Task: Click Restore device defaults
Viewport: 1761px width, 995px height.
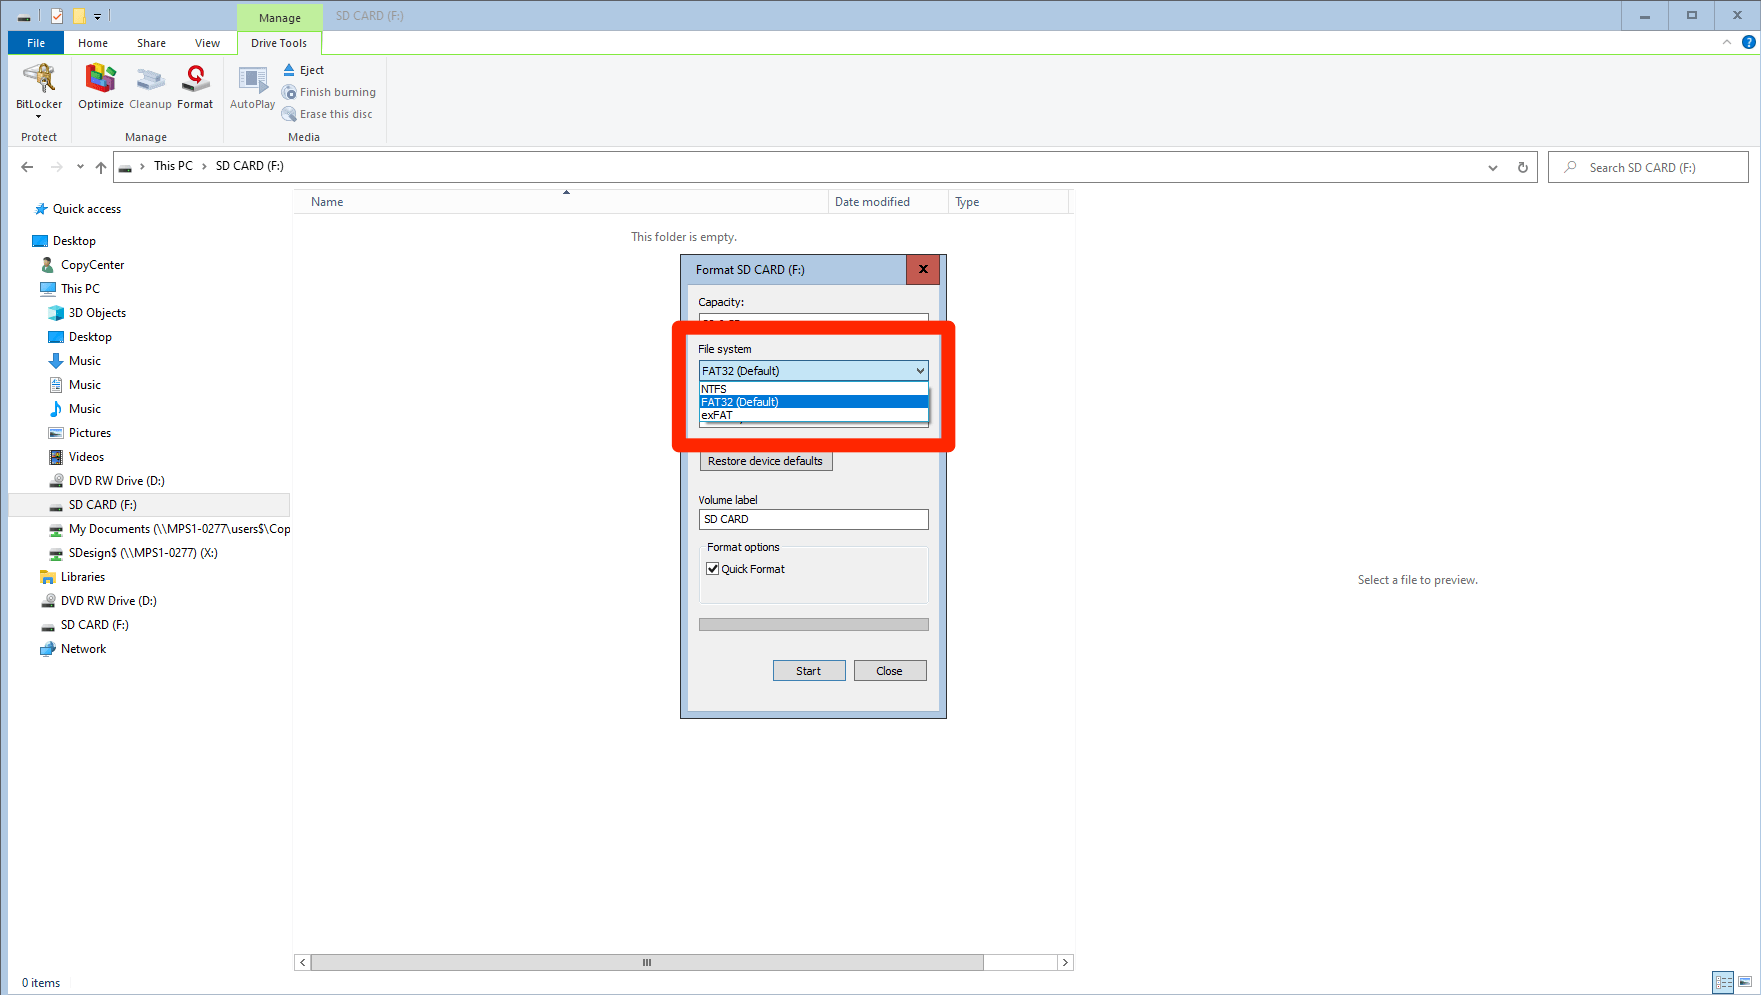Action: pos(765,460)
